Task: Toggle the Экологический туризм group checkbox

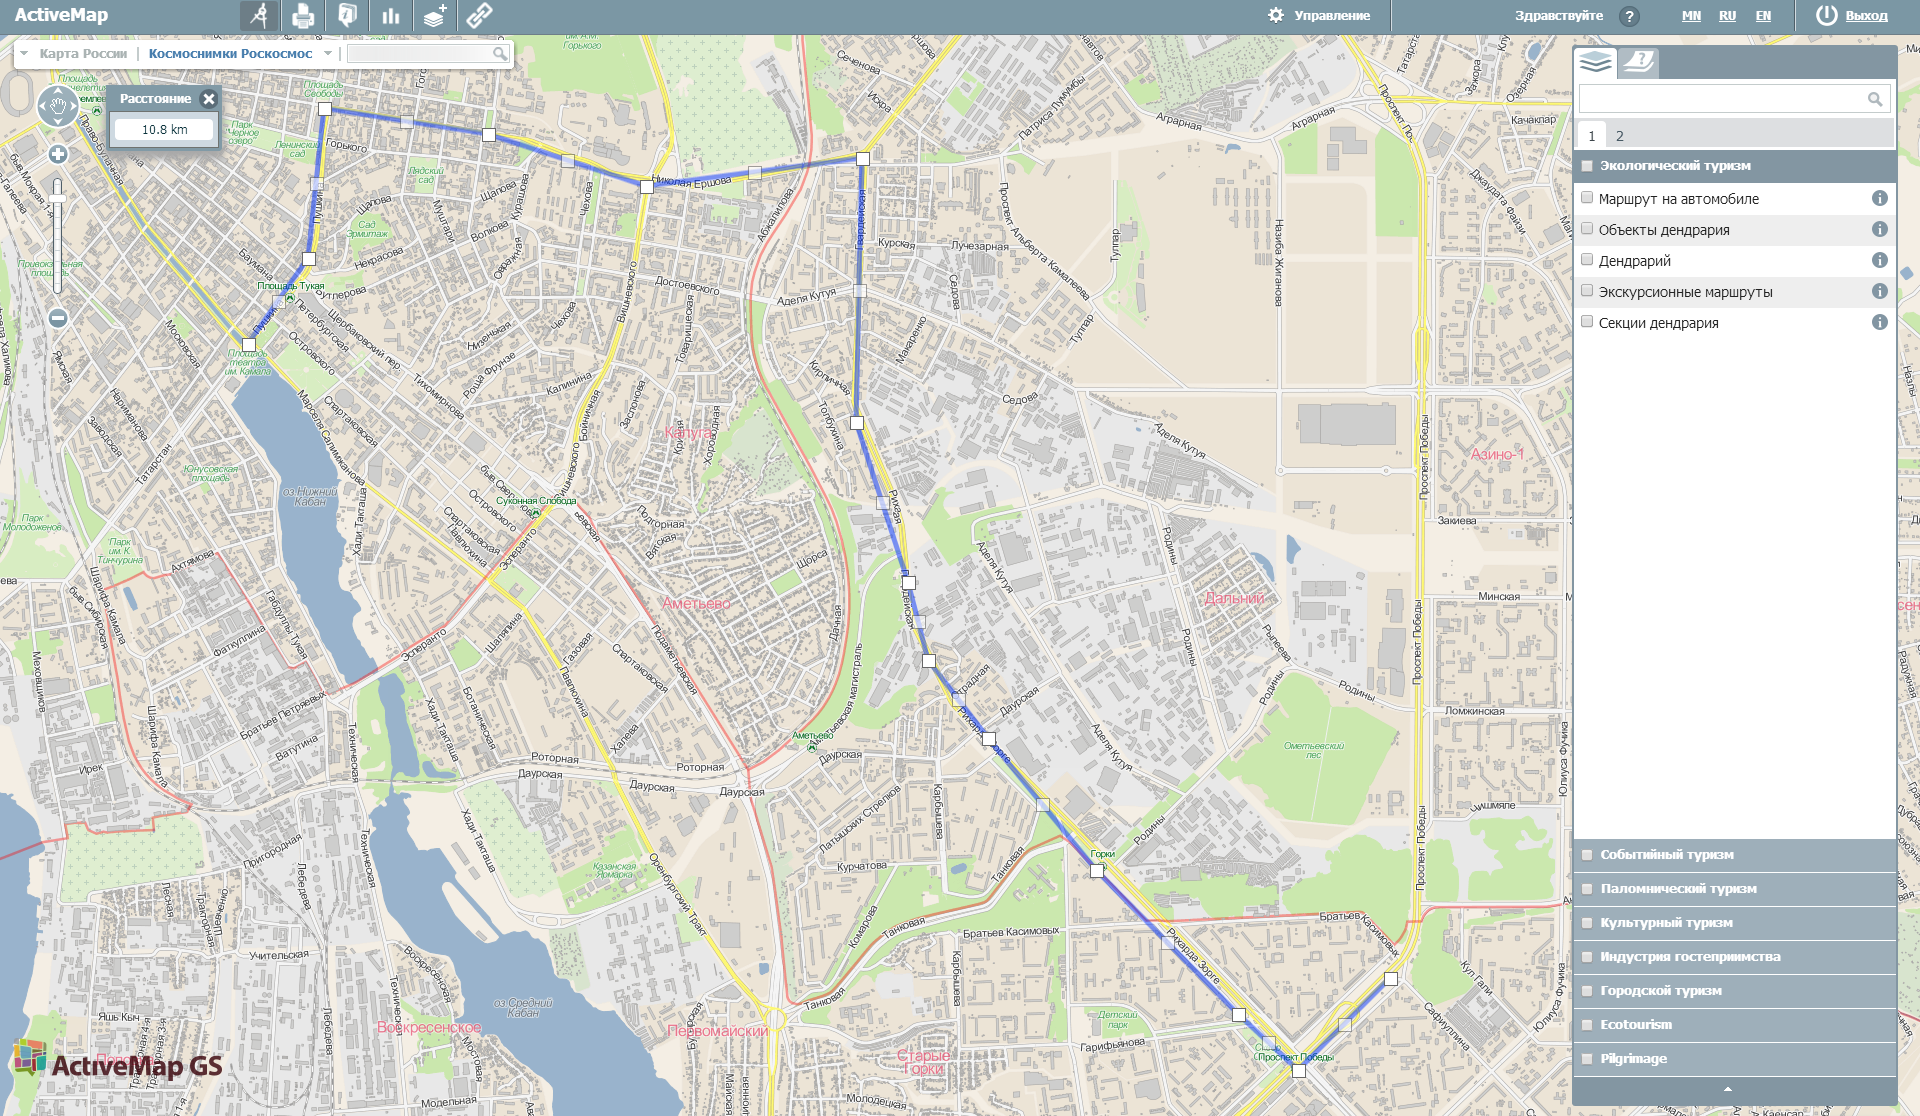Action: (1588, 166)
